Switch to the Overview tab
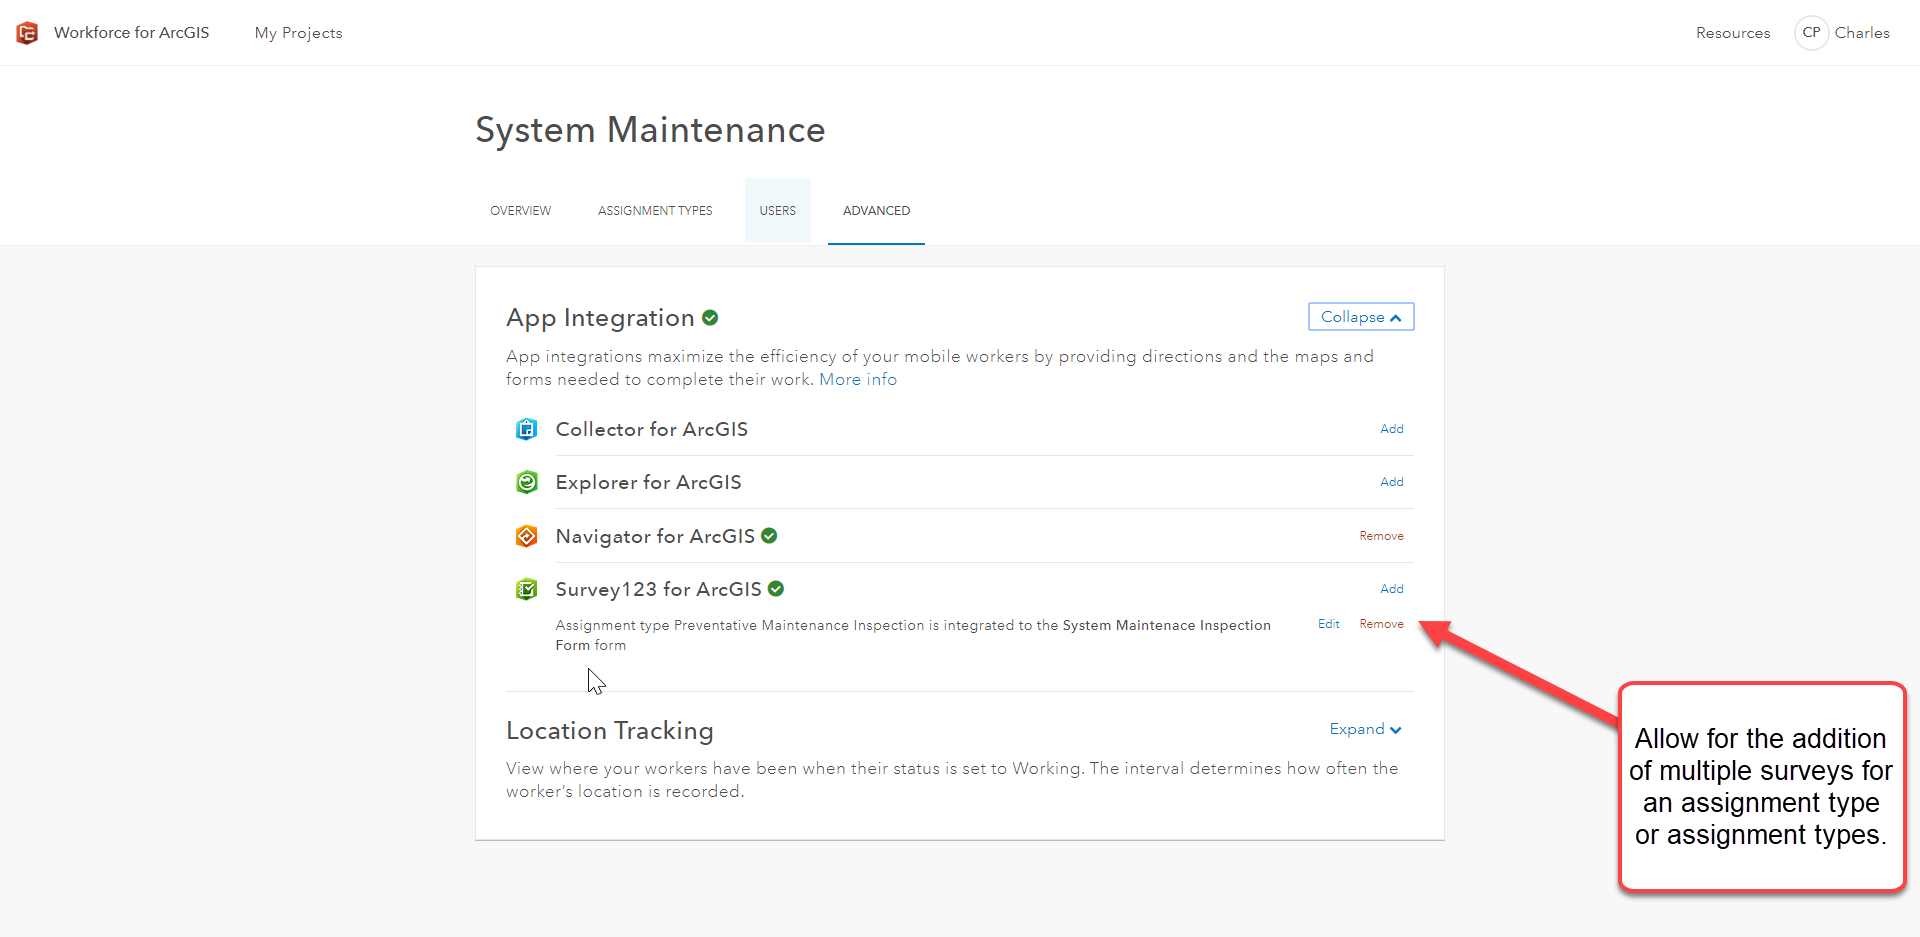 [x=520, y=211]
